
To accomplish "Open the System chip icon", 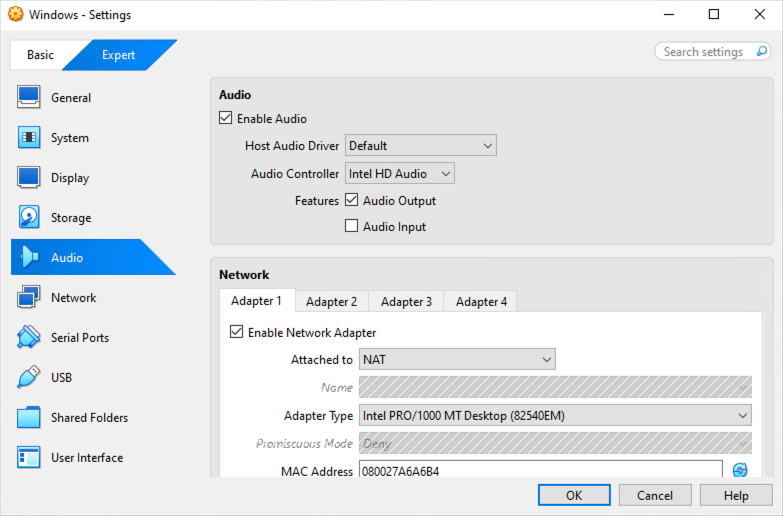I will [28, 137].
